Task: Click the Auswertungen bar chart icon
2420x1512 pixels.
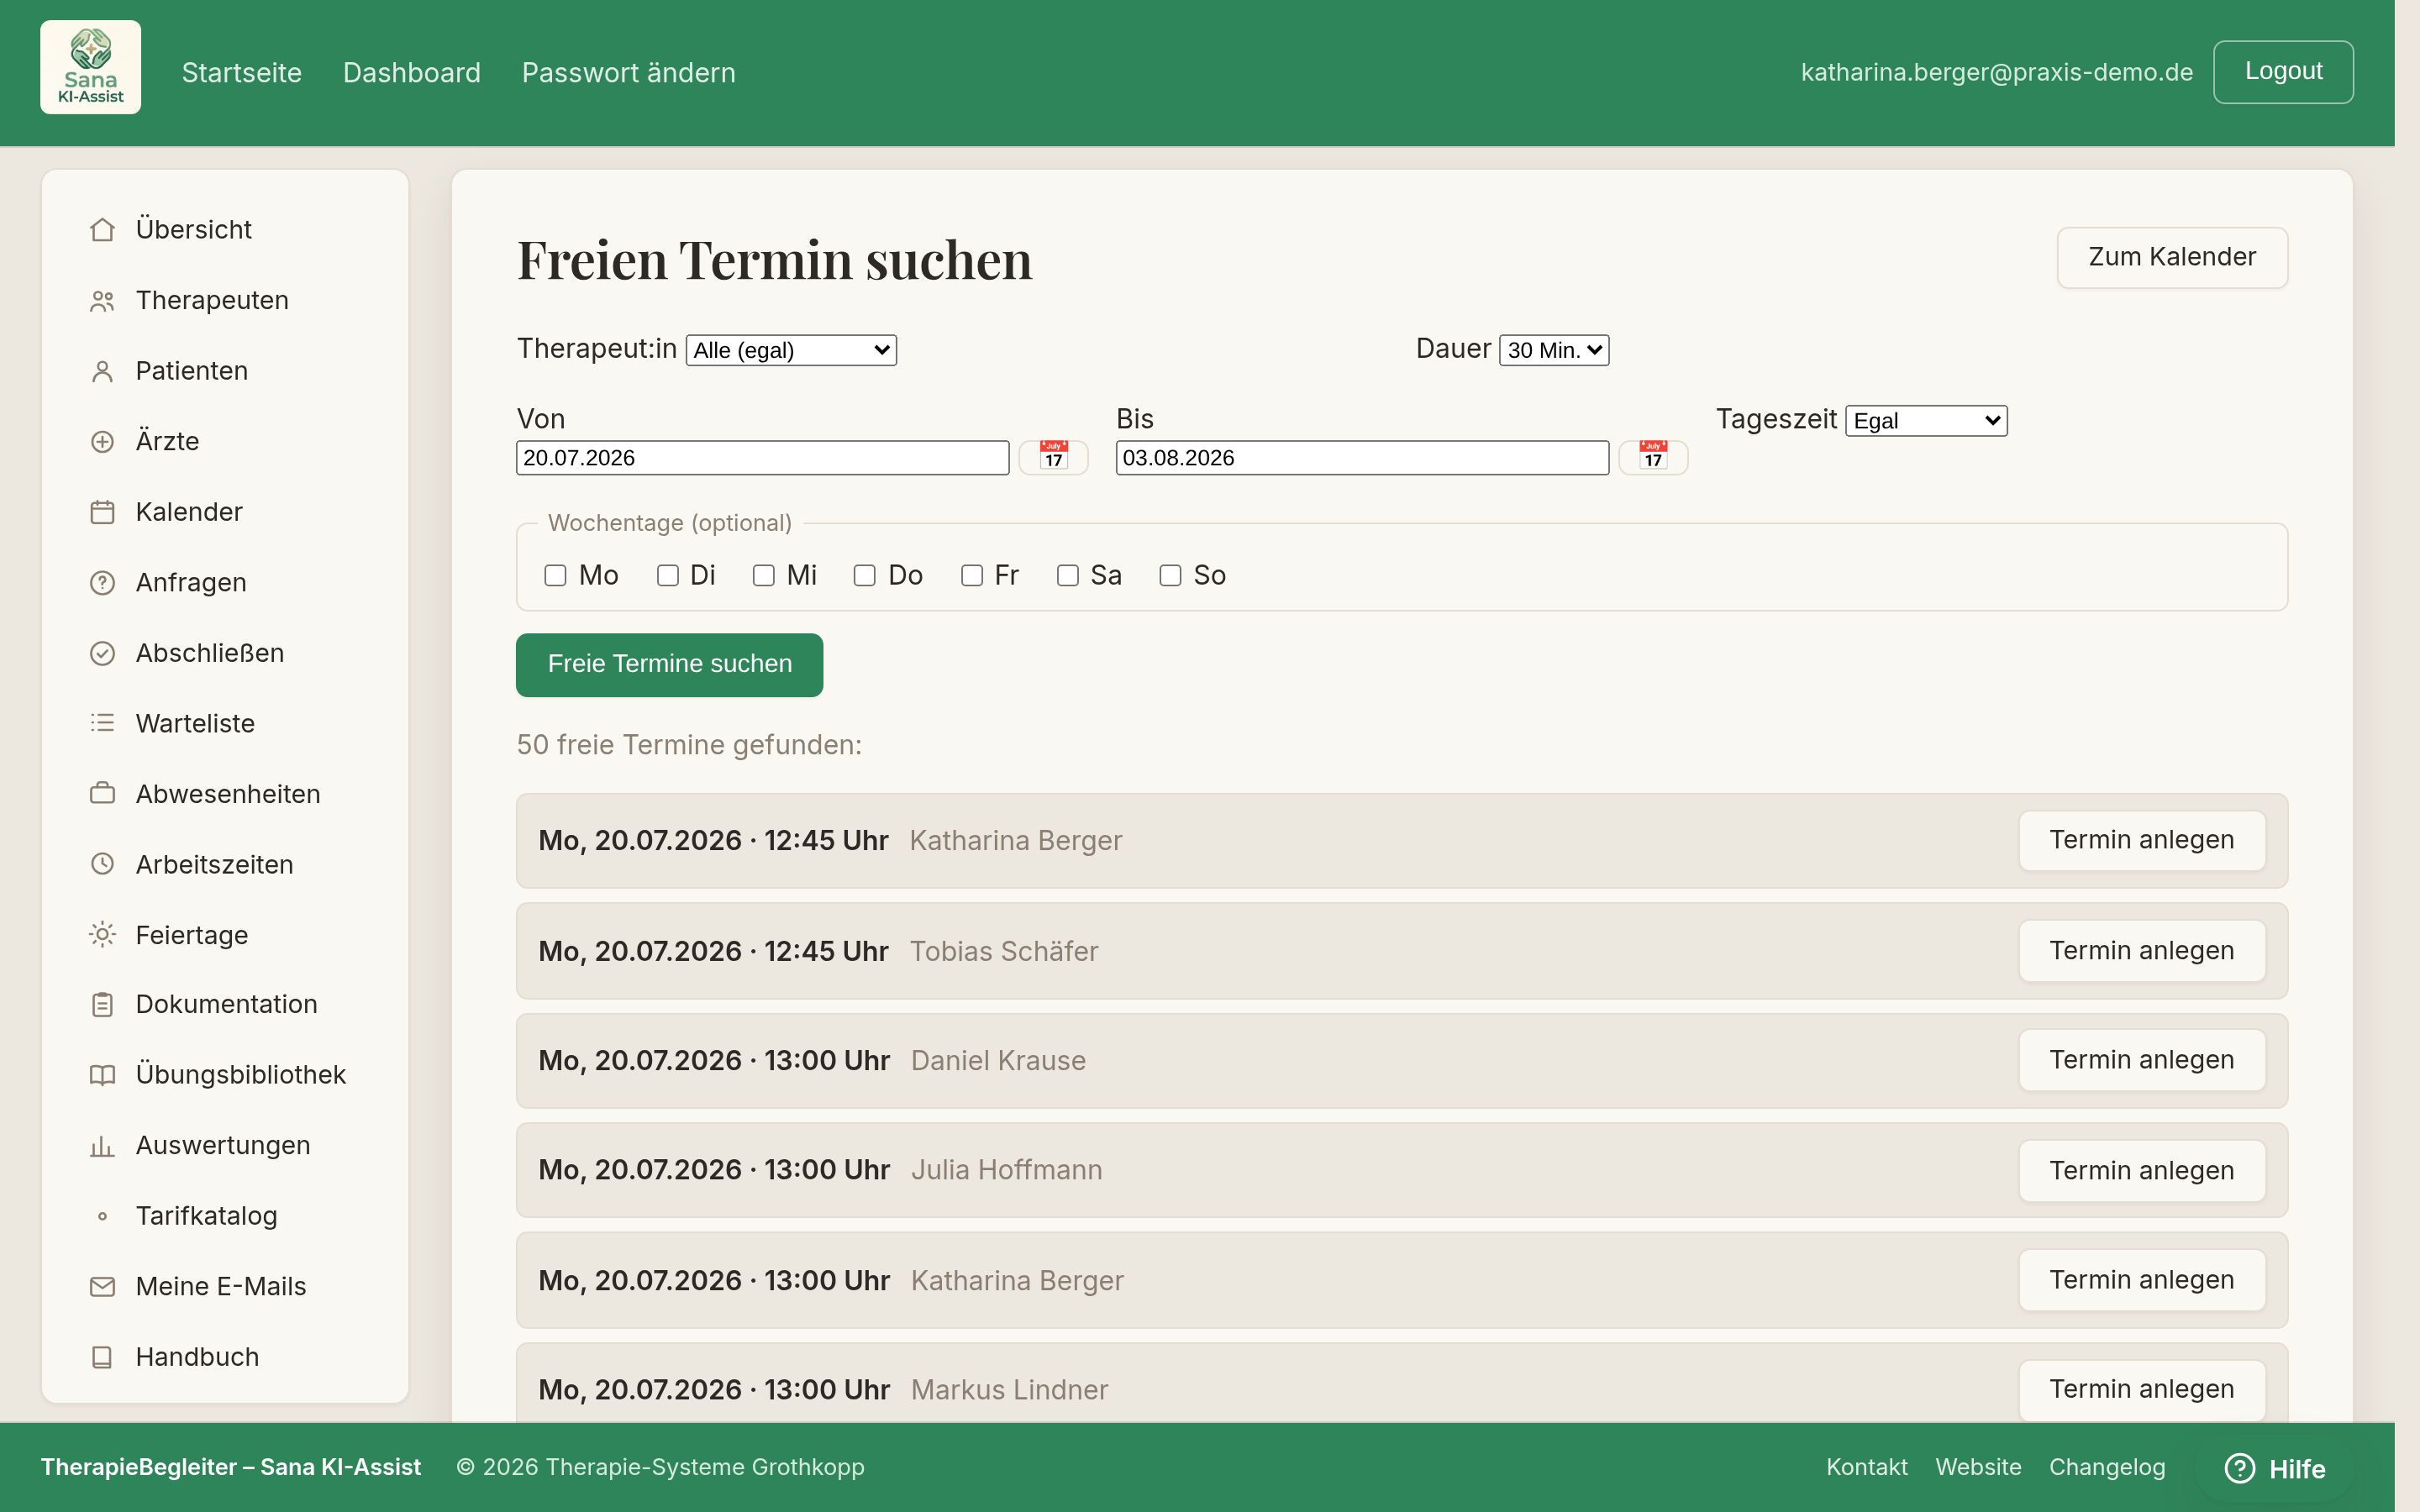Action: click(x=102, y=1146)
